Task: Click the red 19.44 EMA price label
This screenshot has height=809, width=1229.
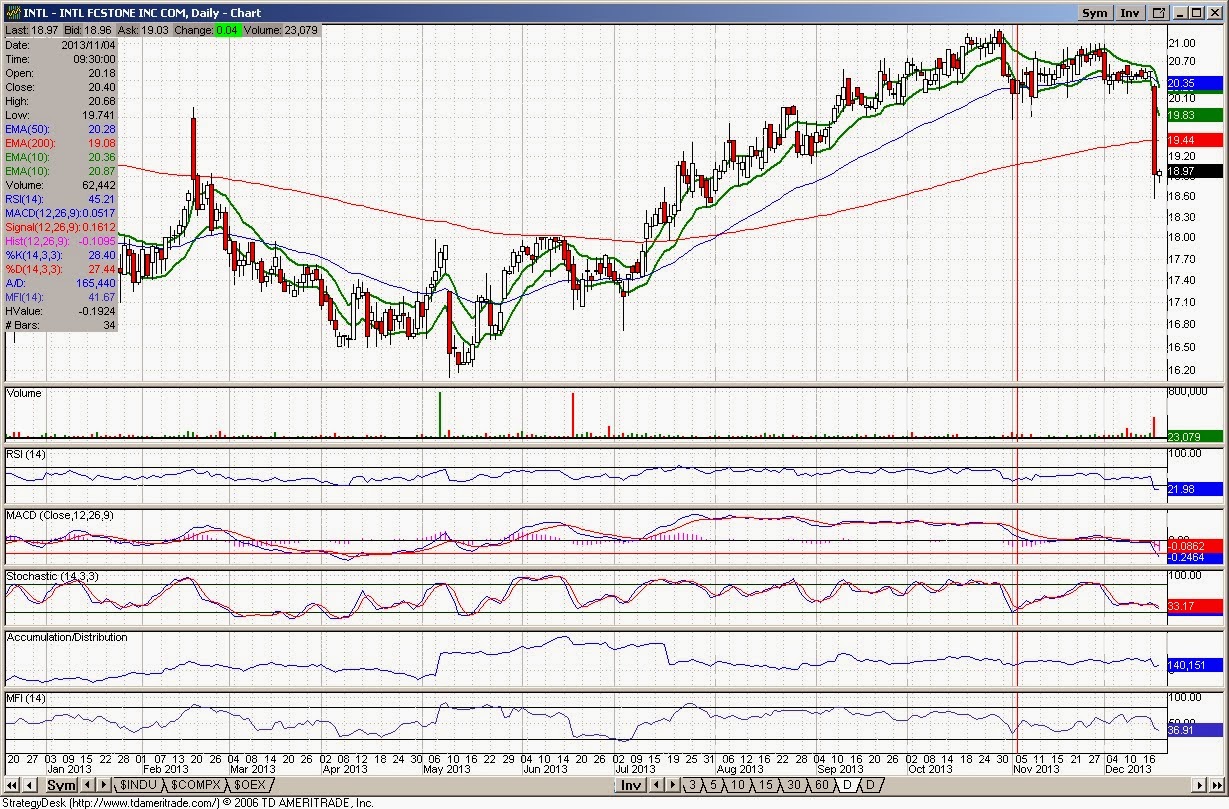Action: 1195,140
